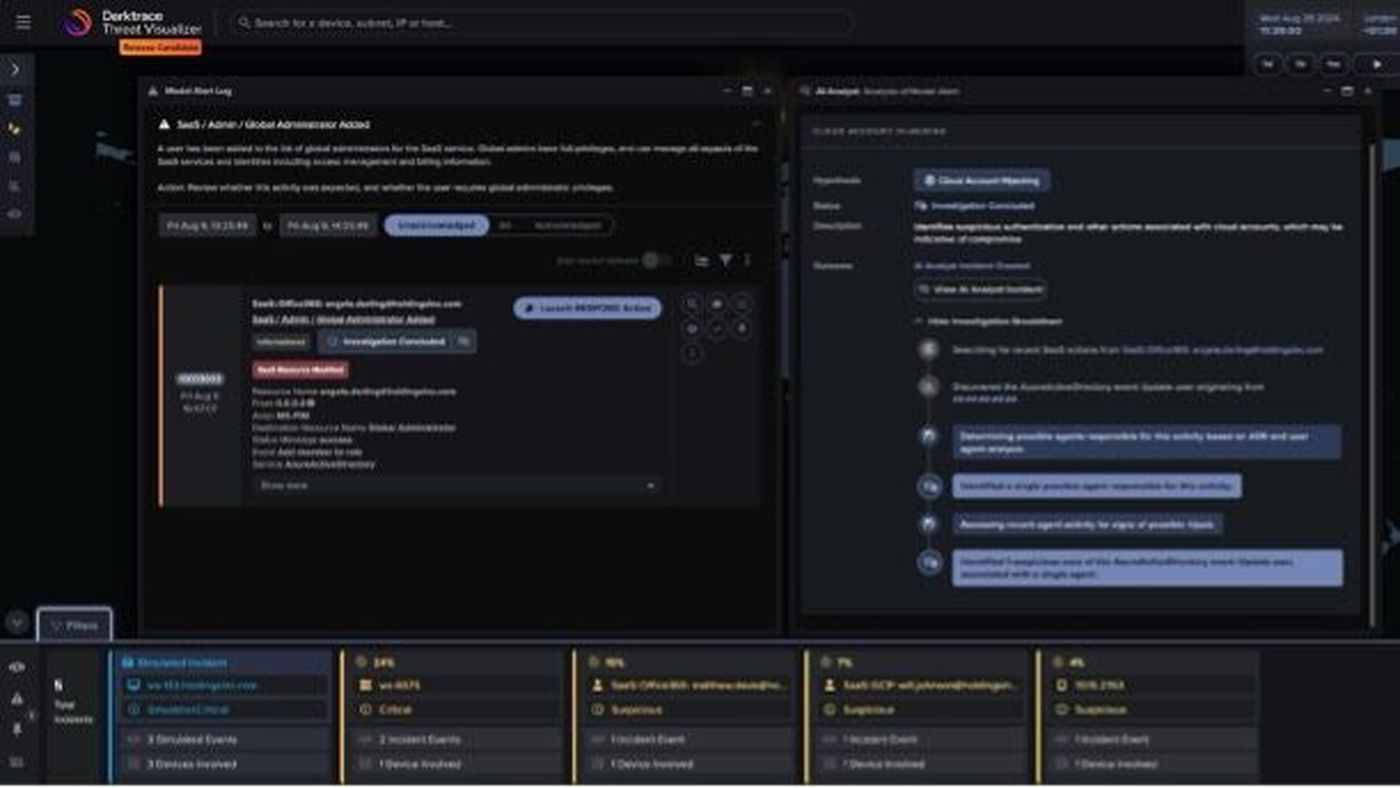Expand the left sidebar with the chevron
1400x788 pixels.
(15, 69)
